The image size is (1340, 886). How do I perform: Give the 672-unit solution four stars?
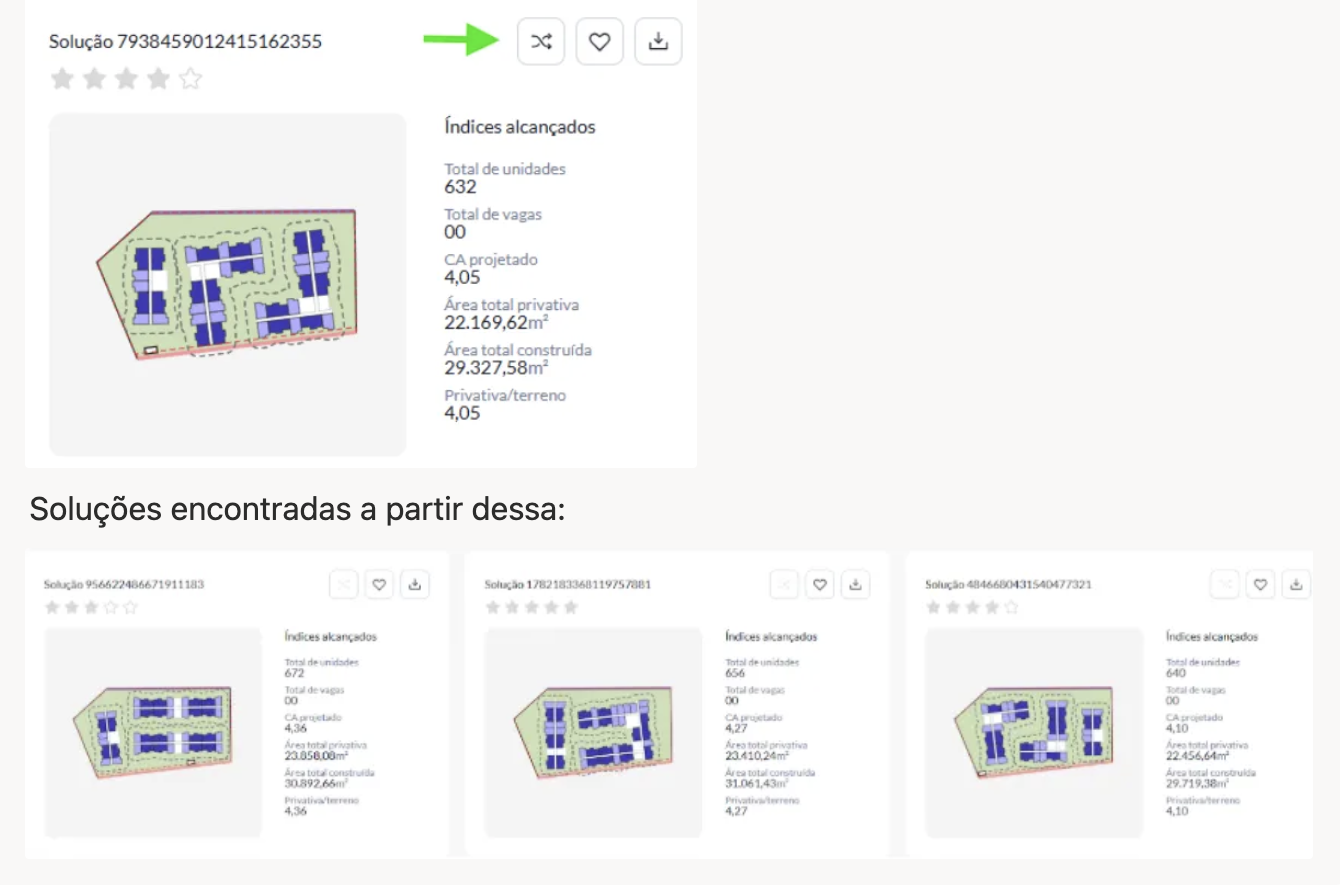(x=111, y=607)
